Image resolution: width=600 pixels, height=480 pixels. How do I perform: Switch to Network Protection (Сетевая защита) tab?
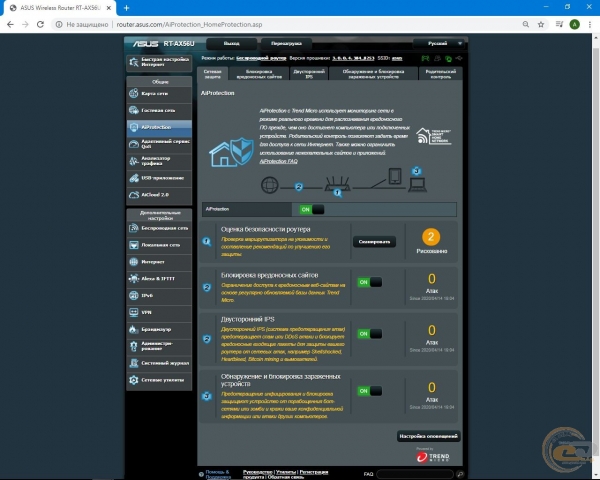[213, 74]
